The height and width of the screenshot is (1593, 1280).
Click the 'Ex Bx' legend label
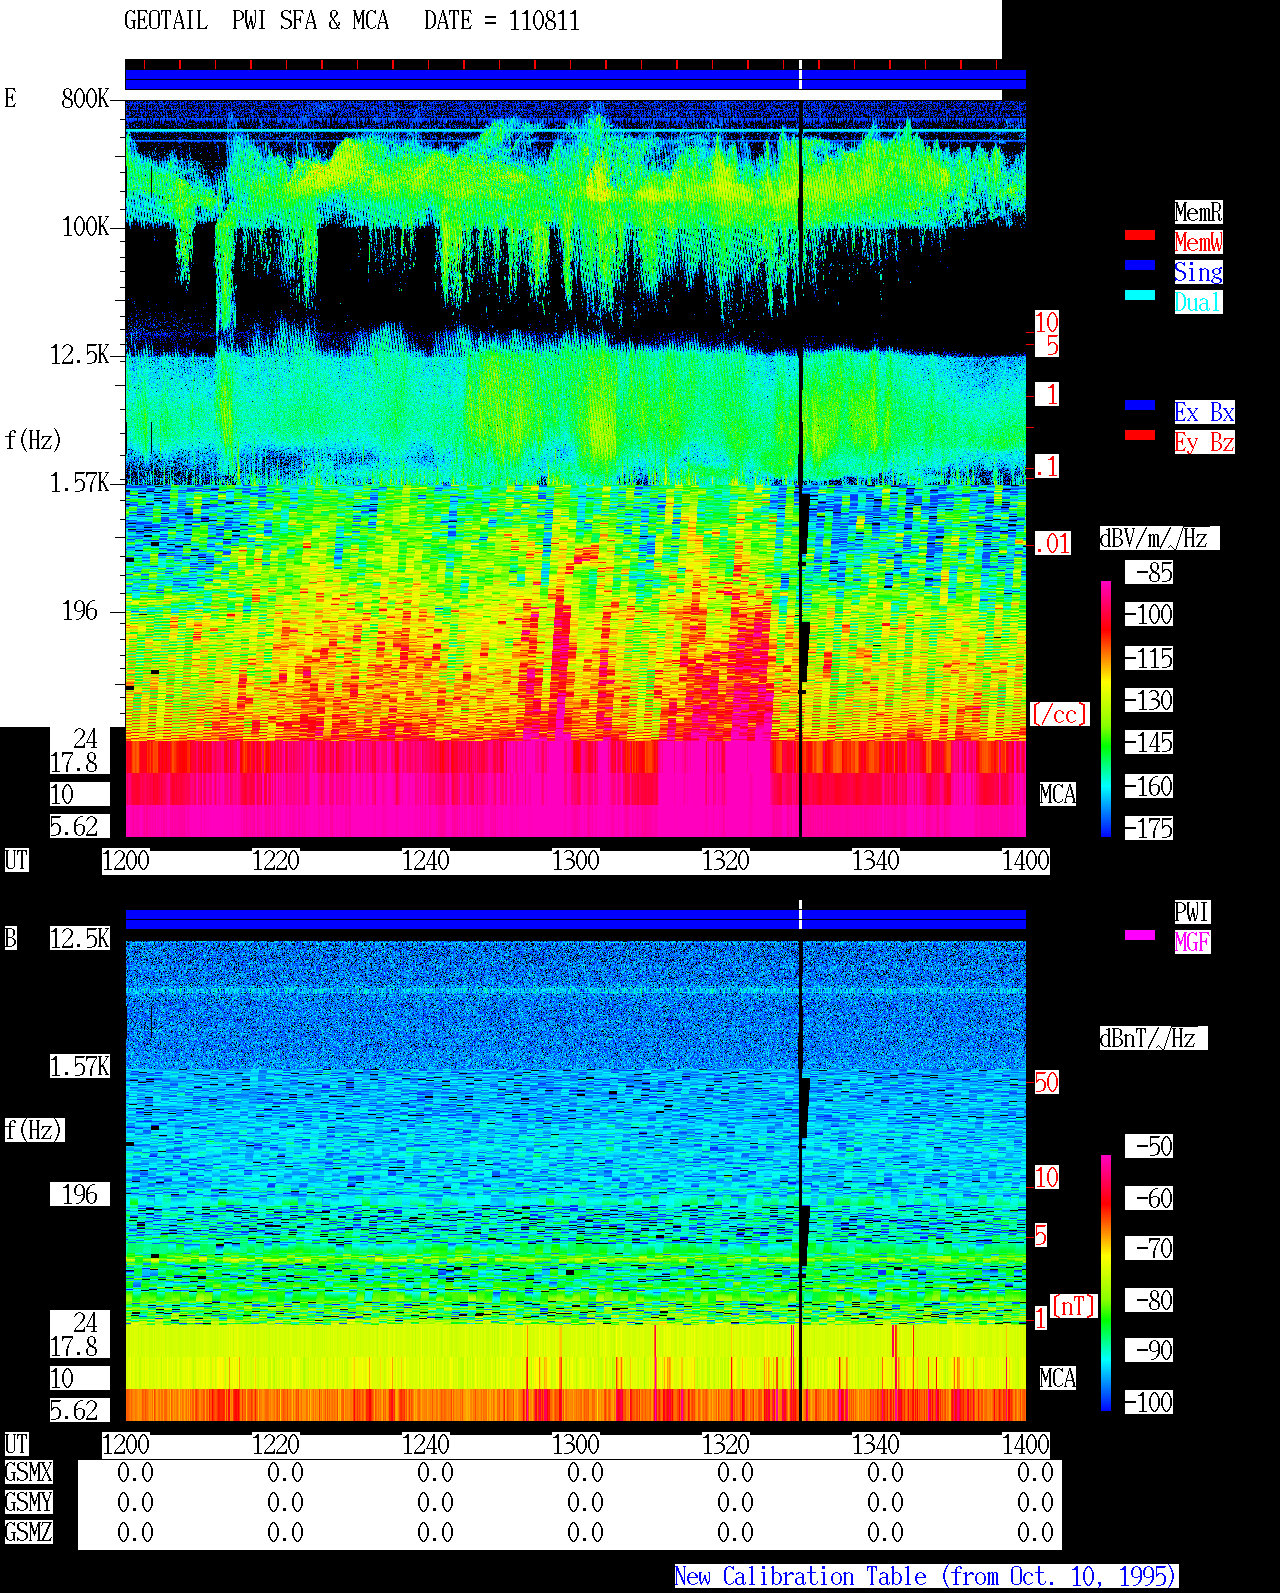[1204, 412]
